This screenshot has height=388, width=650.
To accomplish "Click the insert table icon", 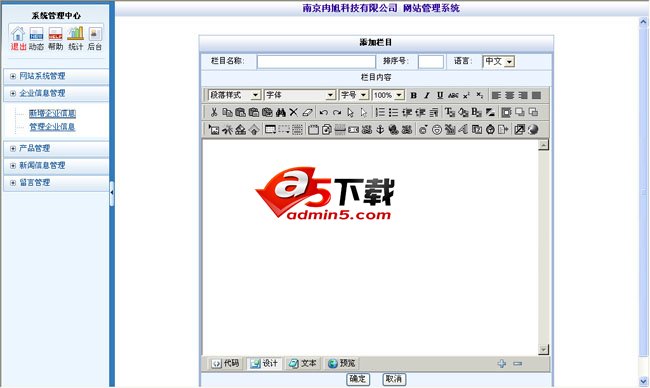I will (270, 130).
